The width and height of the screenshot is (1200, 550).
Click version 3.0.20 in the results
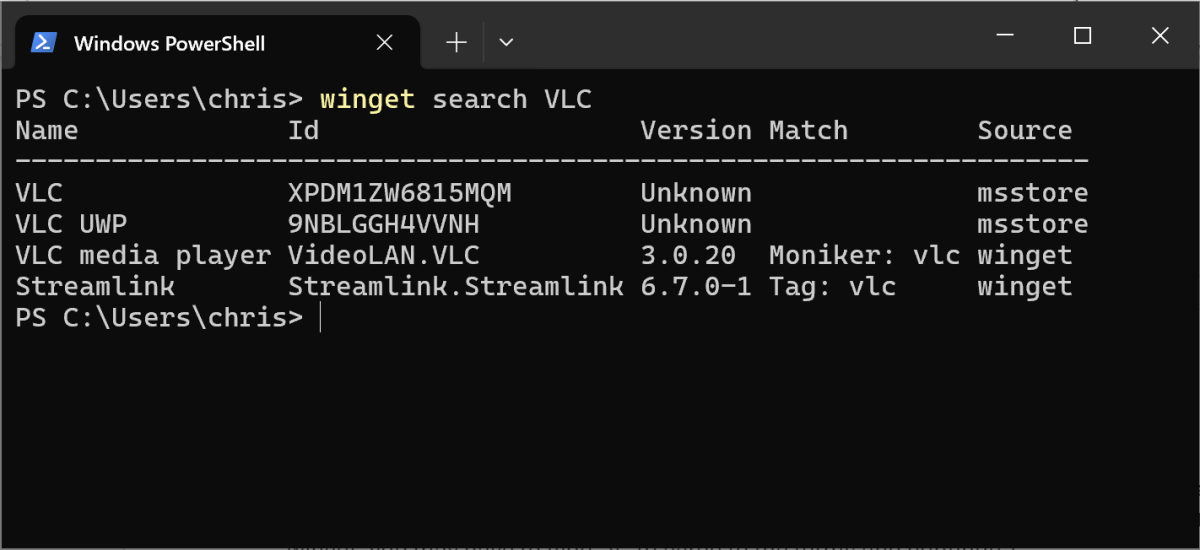(x=688, y=255)
